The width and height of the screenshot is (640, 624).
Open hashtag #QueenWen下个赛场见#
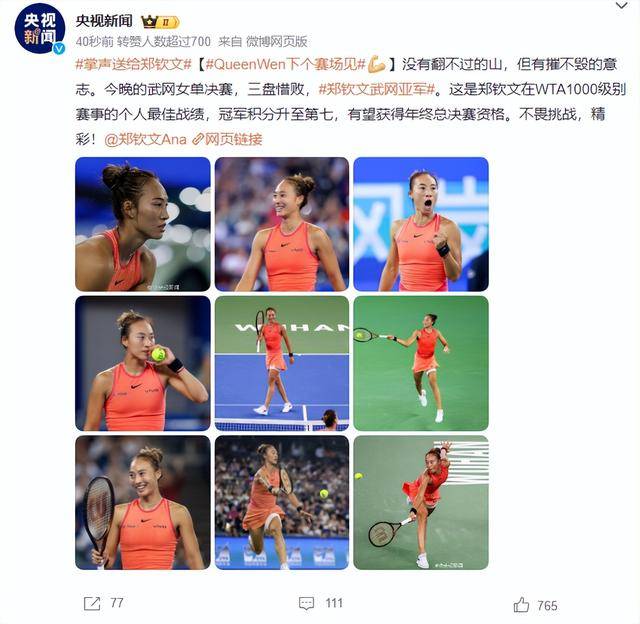[x=286, y=64]
